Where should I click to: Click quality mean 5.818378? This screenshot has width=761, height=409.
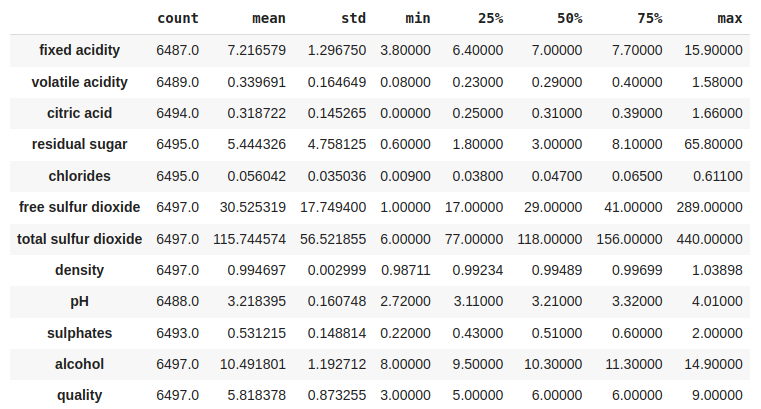pos(257,395)
